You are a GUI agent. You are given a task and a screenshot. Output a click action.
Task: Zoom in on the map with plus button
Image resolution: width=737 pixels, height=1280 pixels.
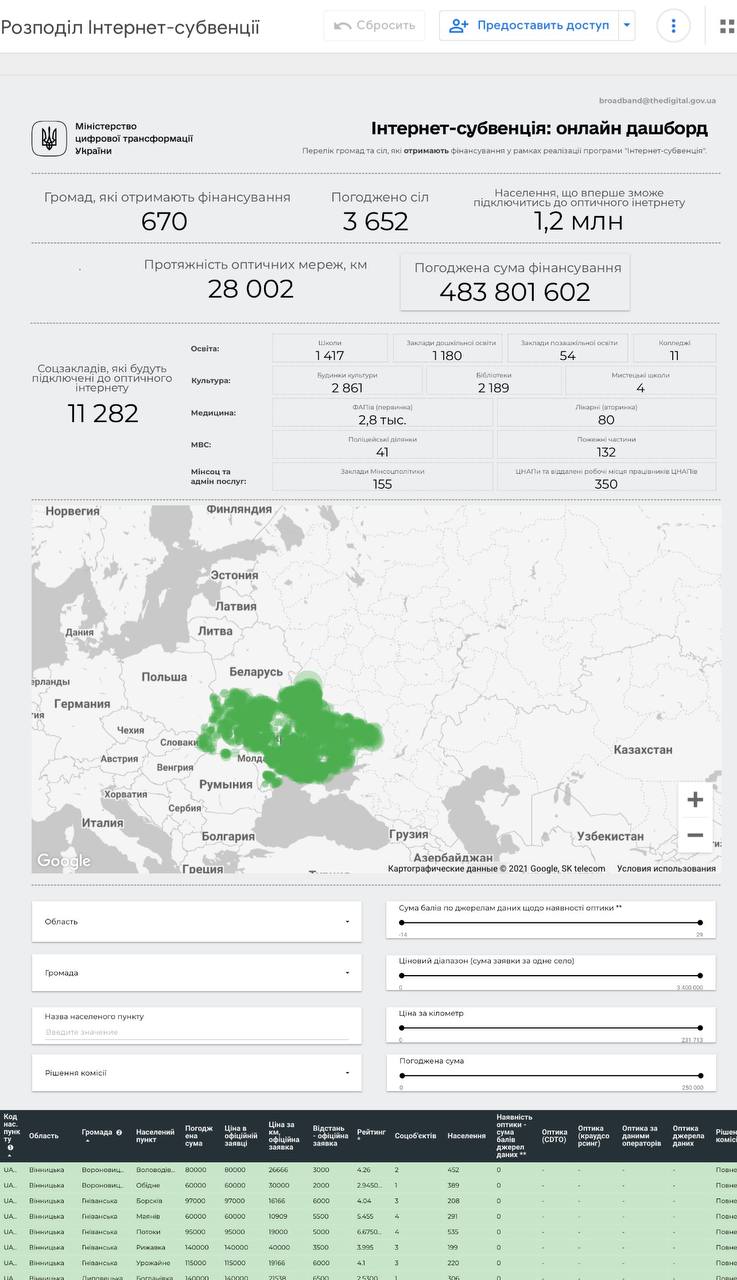[x=695, y=800]
